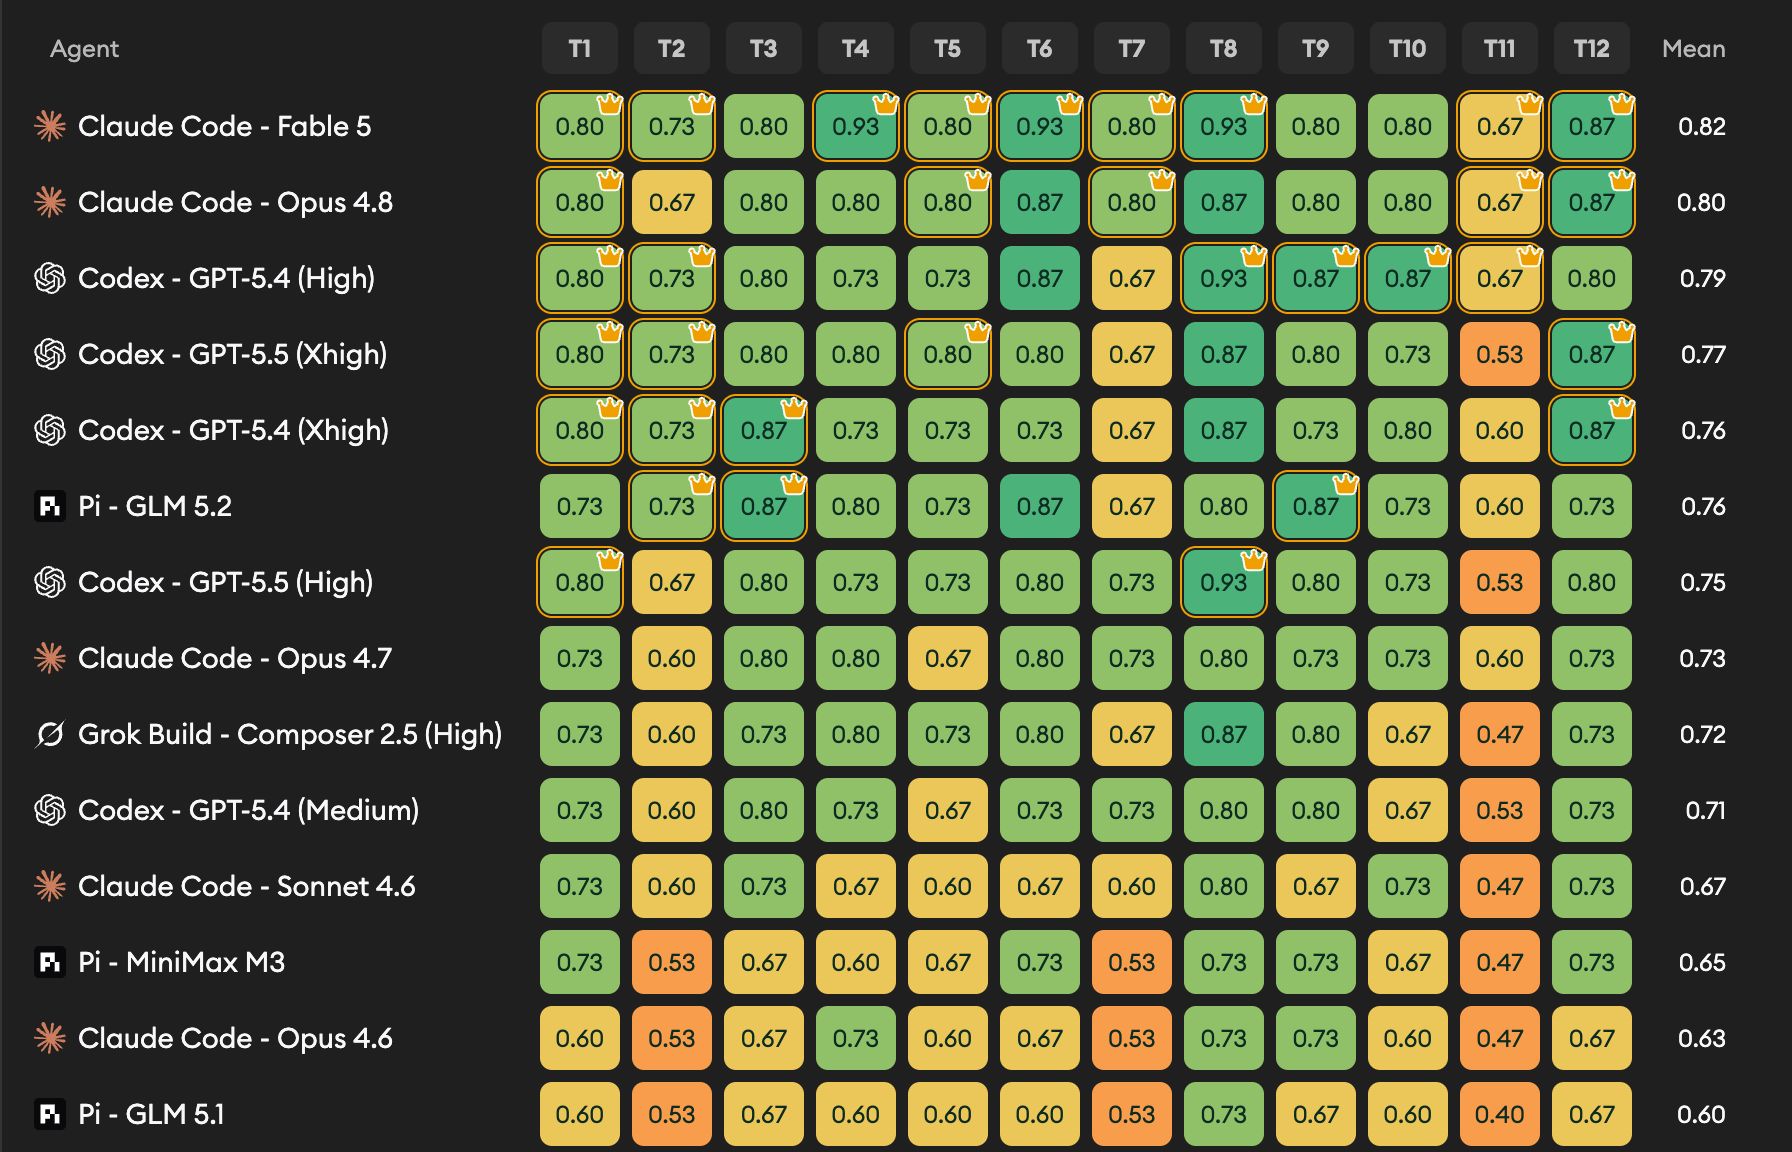The height and width of the screenshot is (1152, 1792).
Task: Click the Grok icon beside Composer 2.5
Action: pyautogui.click(x=50, y=734)
